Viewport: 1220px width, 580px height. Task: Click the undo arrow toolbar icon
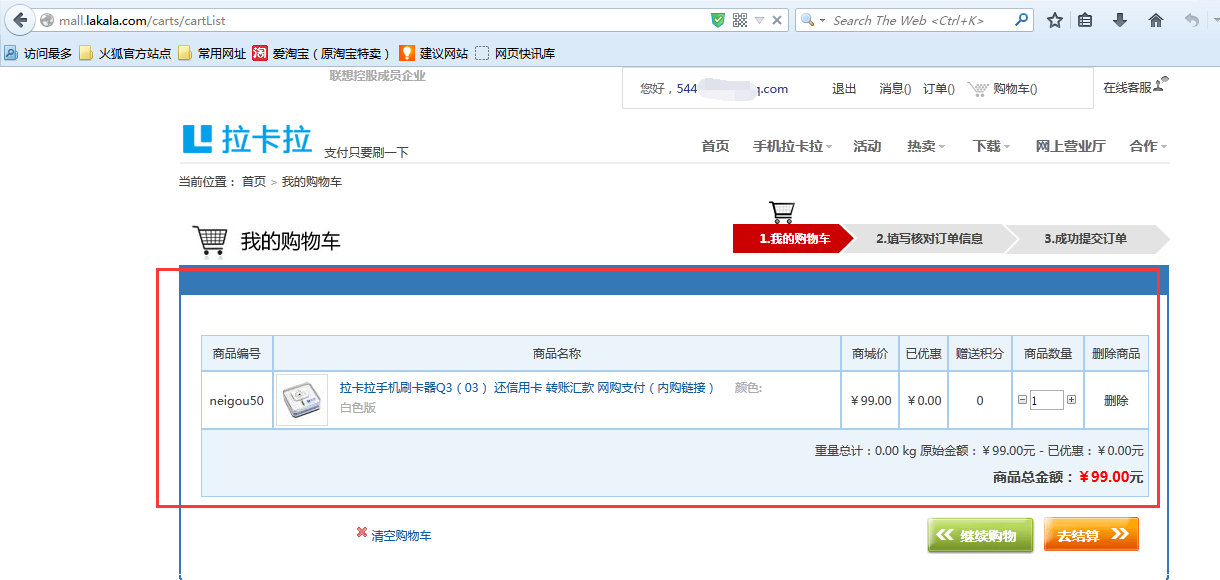pos(1191,20)
